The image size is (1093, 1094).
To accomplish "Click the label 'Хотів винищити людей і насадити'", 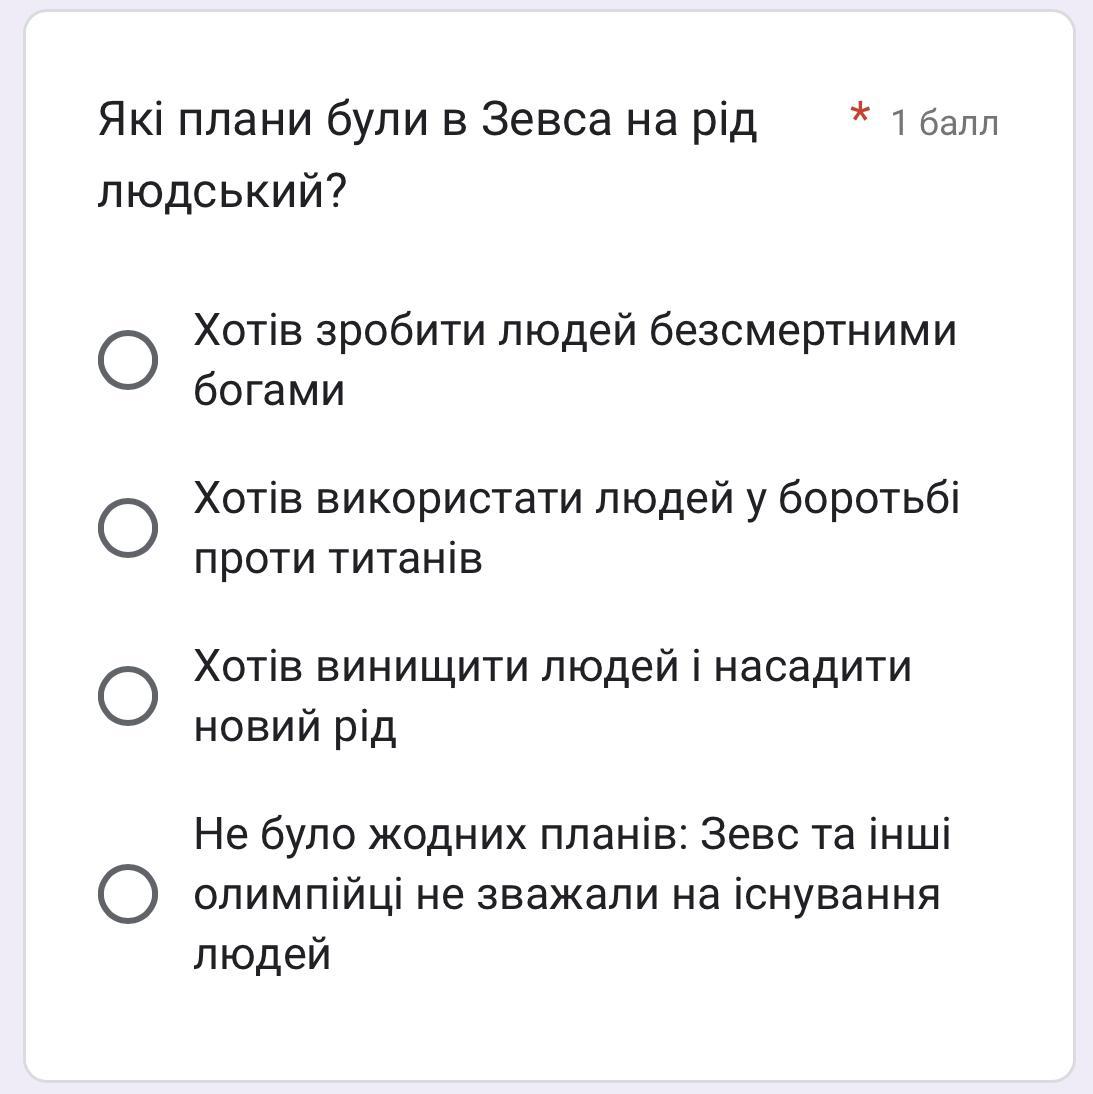I will click(552, 666).
